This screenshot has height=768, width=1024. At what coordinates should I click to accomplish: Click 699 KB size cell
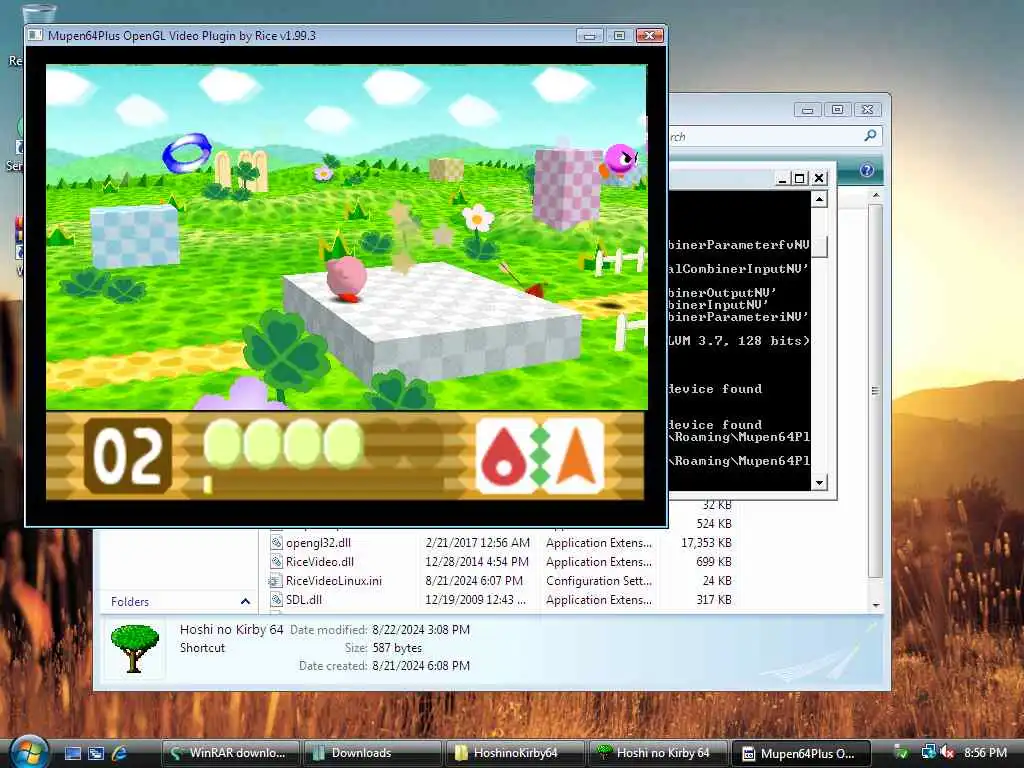[x=714, y=562]
